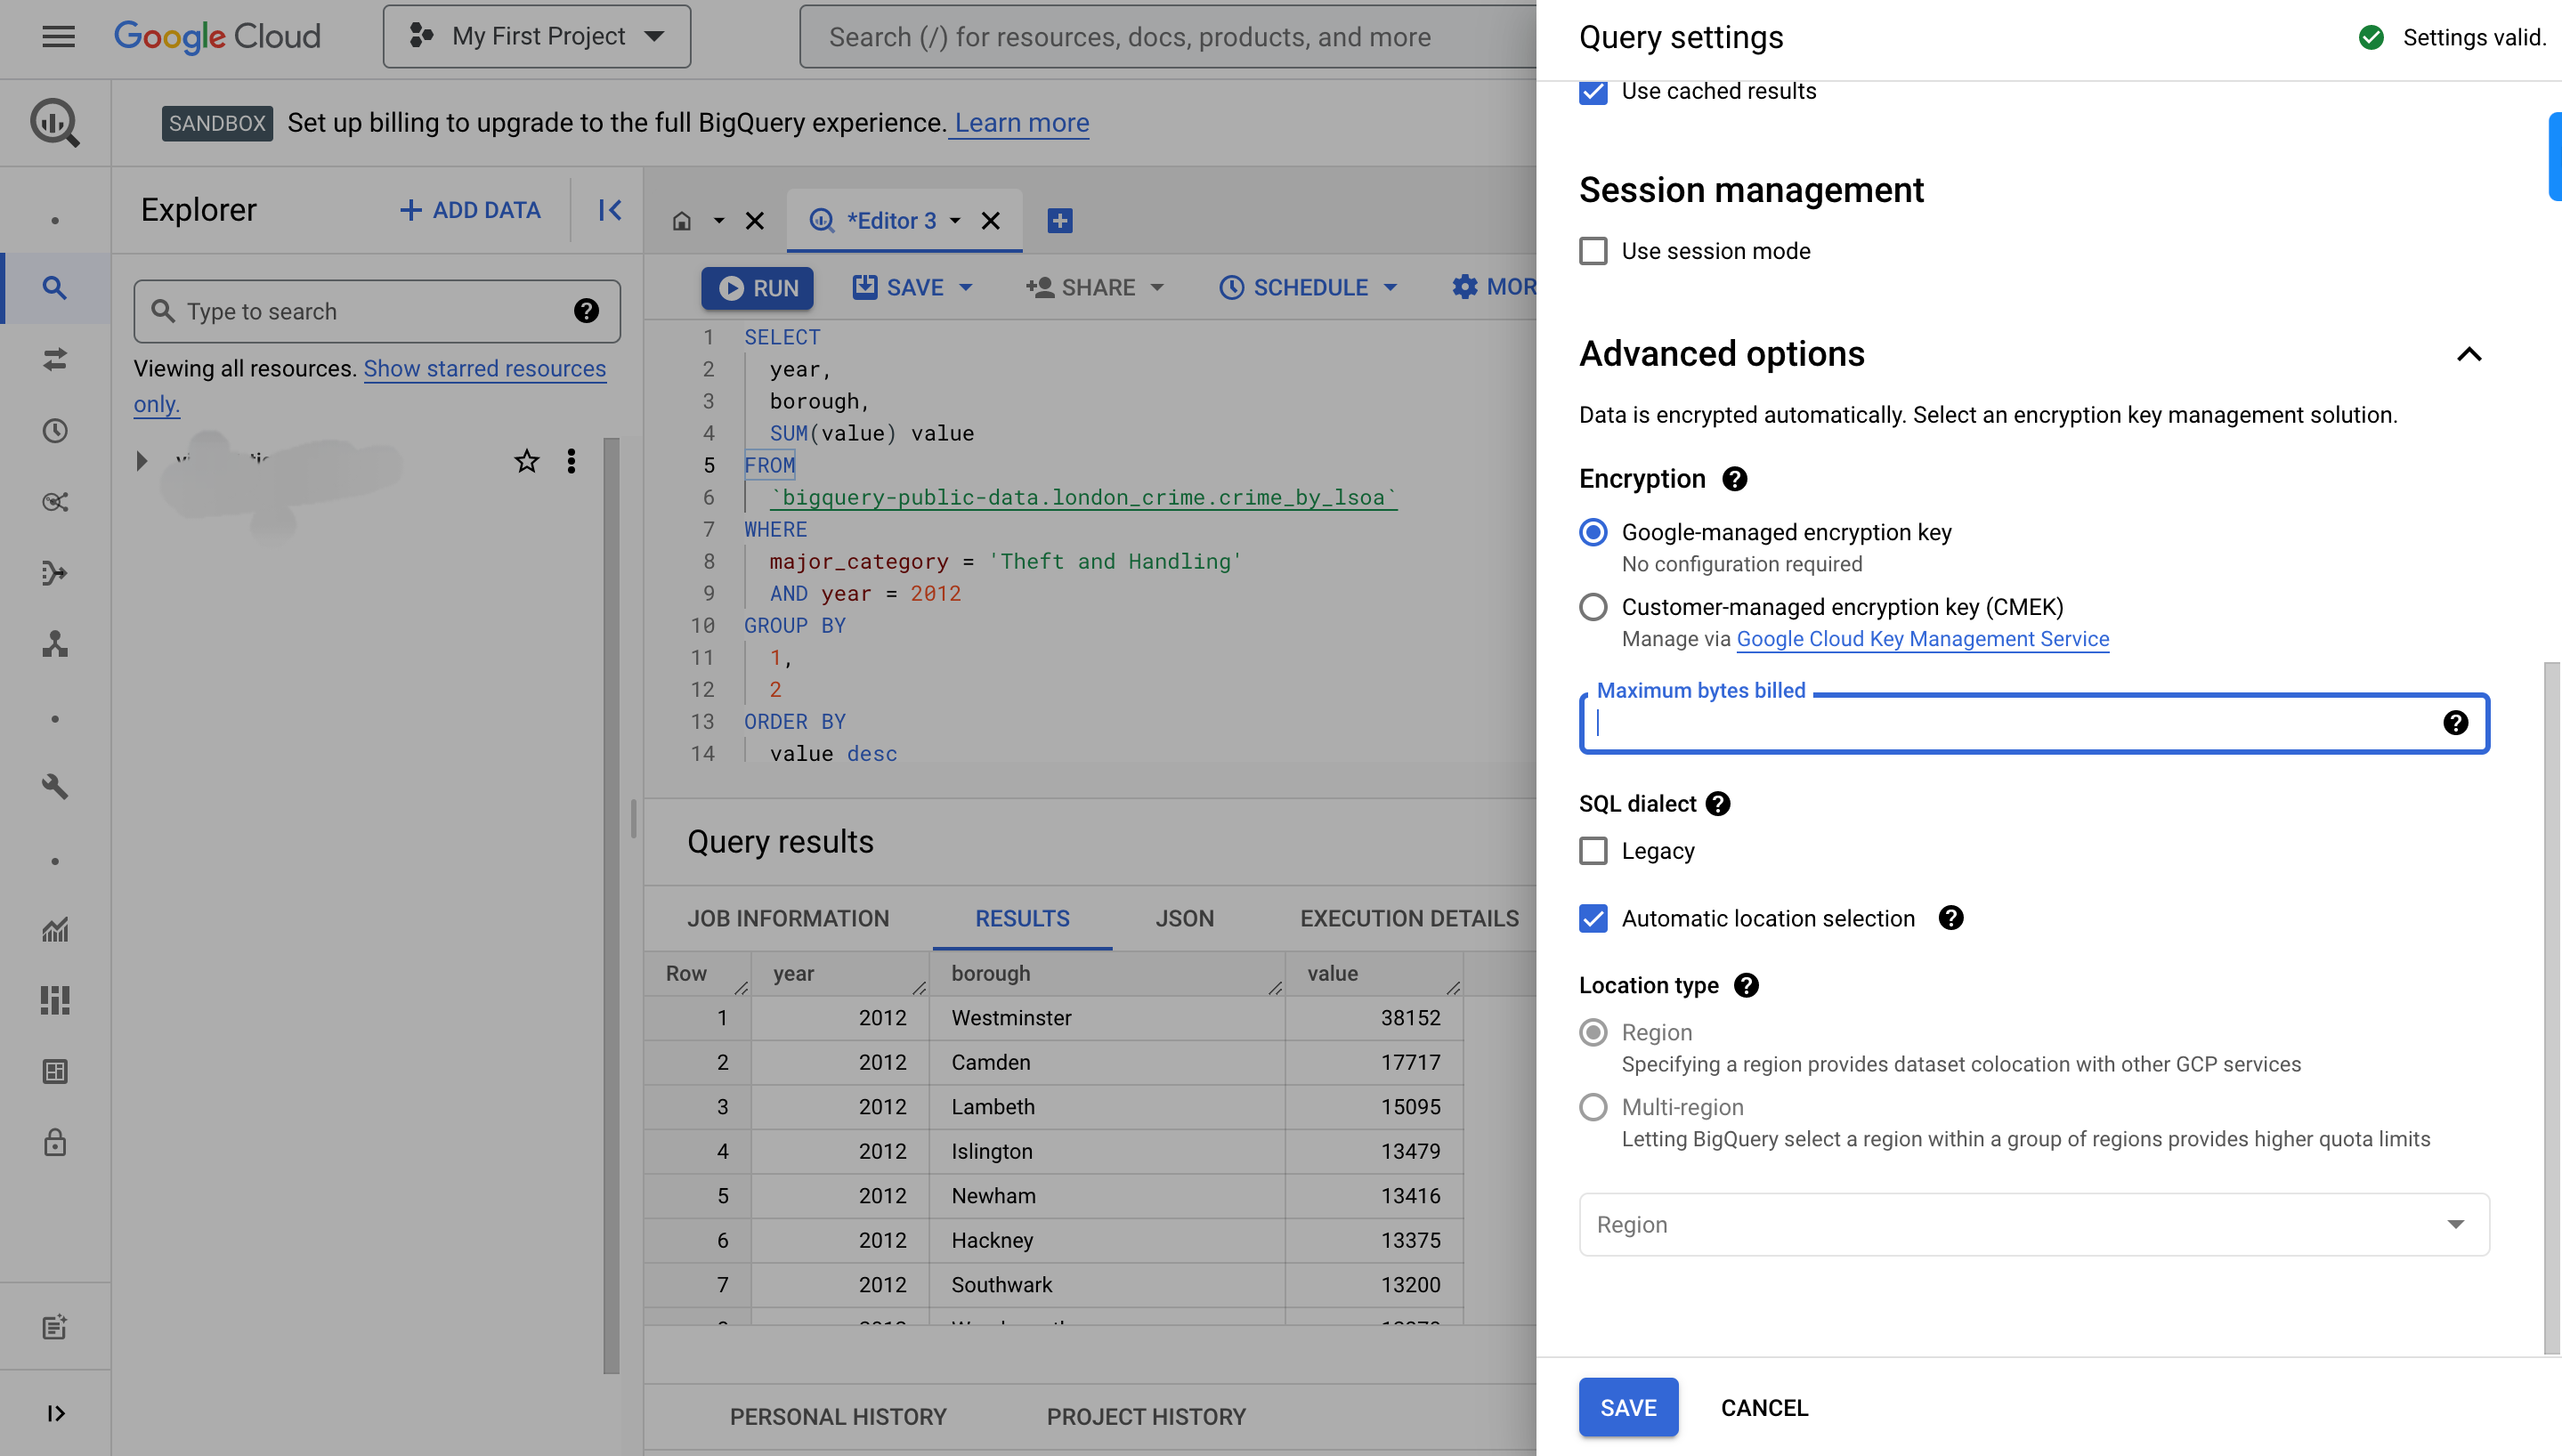
Task: Open the home tab icon
Action: pyautogui.click(x=682, y=221)
